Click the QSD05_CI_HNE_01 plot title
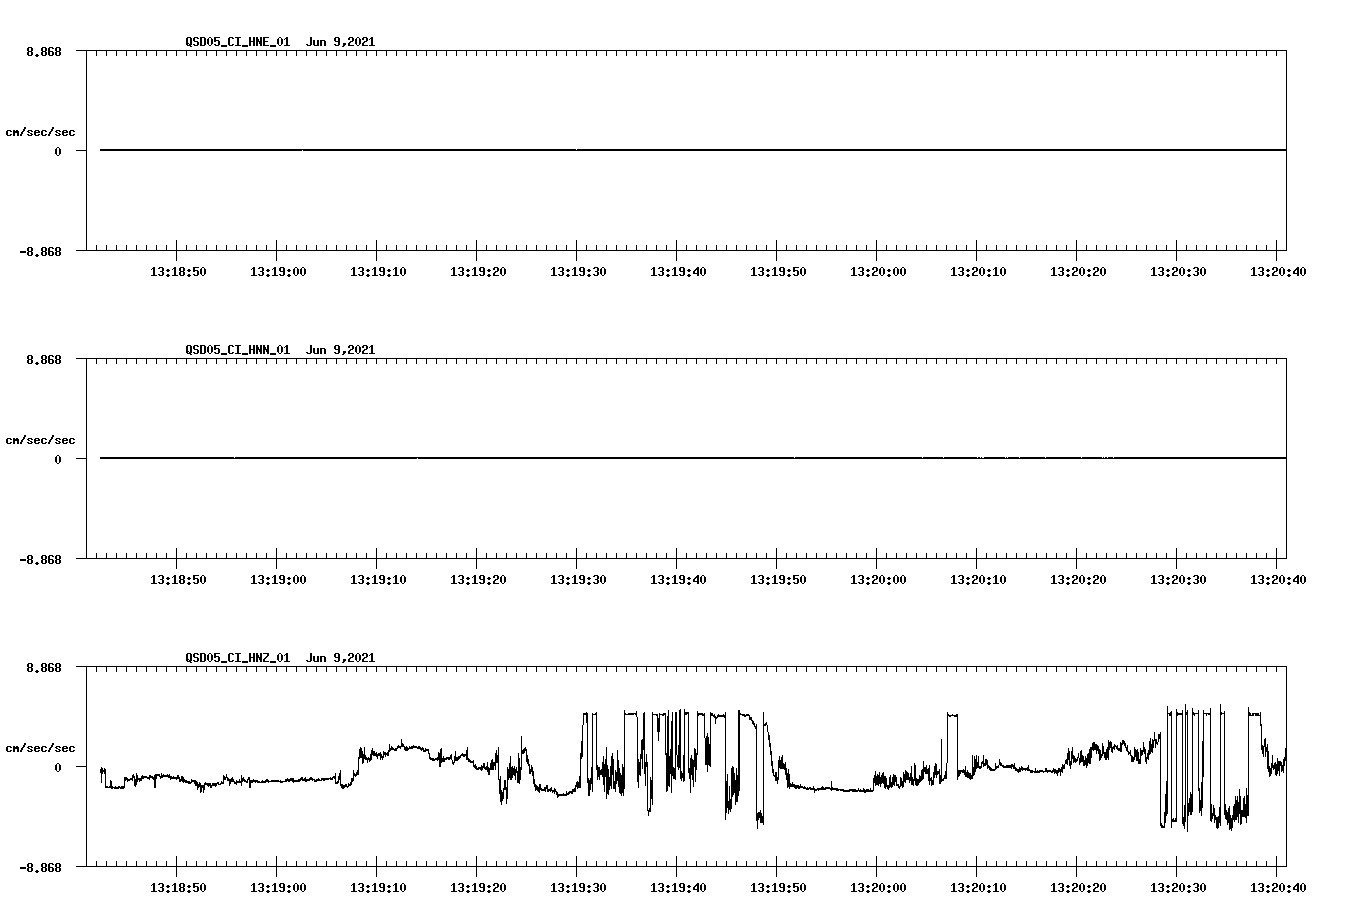1358x924 pixels. (x=280, y=42)
